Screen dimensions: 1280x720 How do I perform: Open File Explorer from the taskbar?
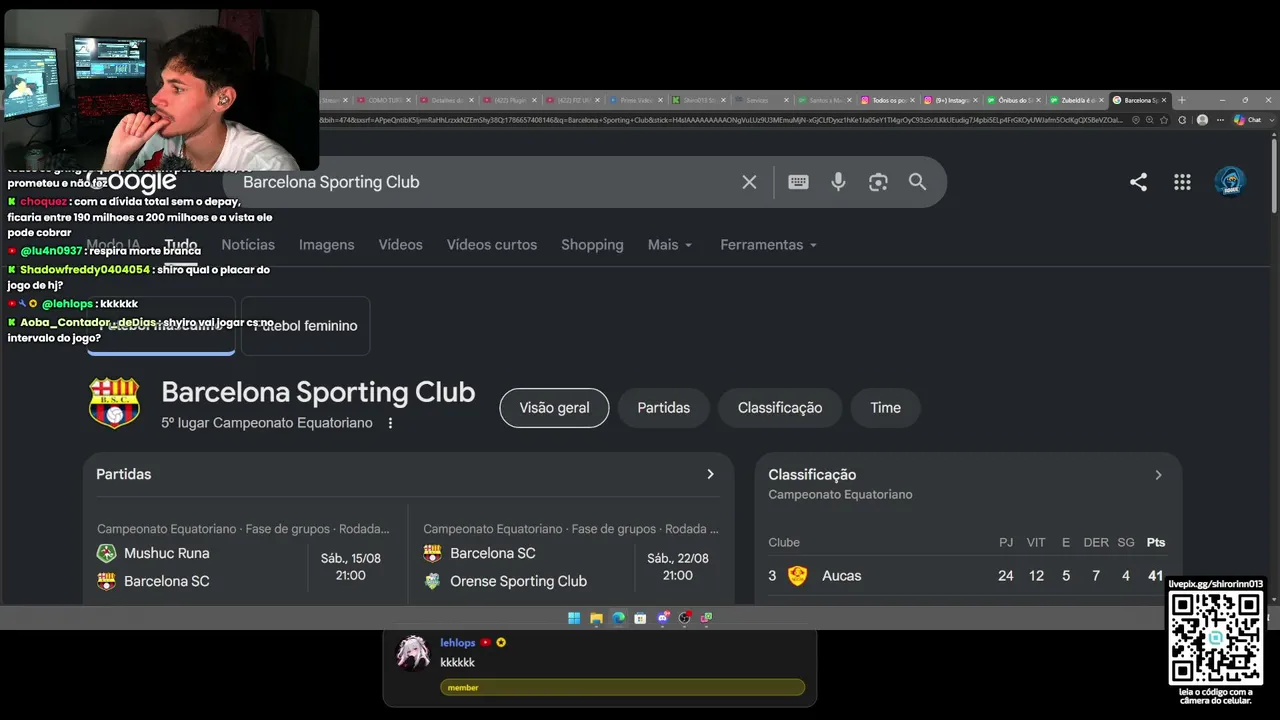click(x=596, y=618)
